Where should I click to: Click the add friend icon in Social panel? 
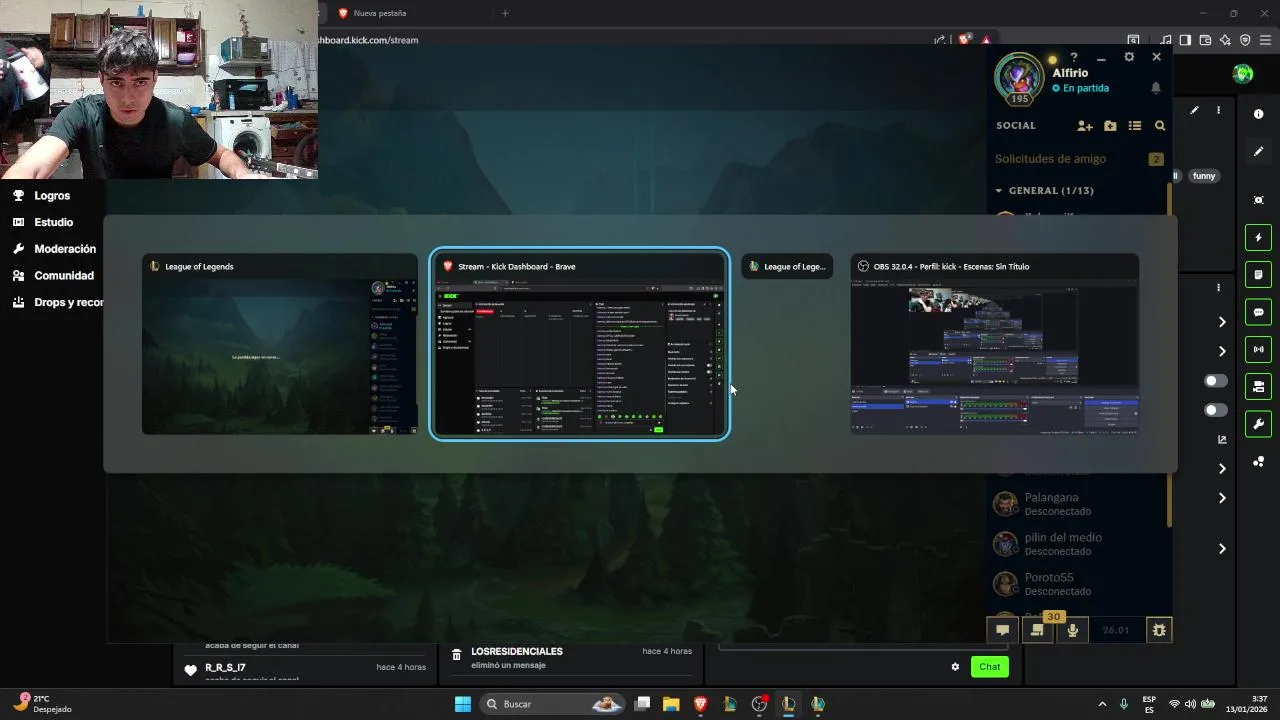tap(1085, 126)
